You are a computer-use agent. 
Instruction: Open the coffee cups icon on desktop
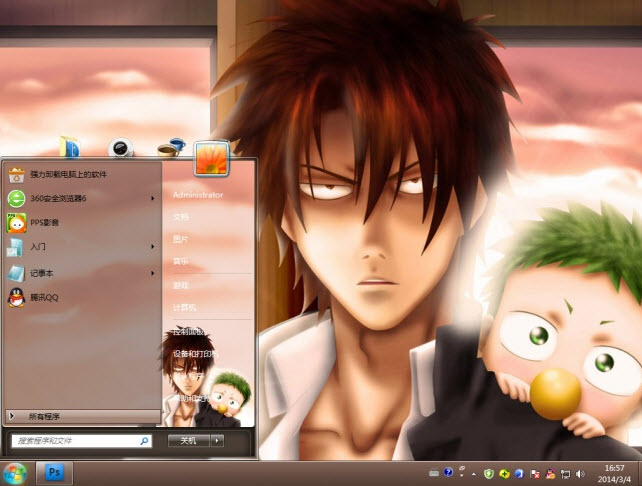(171, 147)
